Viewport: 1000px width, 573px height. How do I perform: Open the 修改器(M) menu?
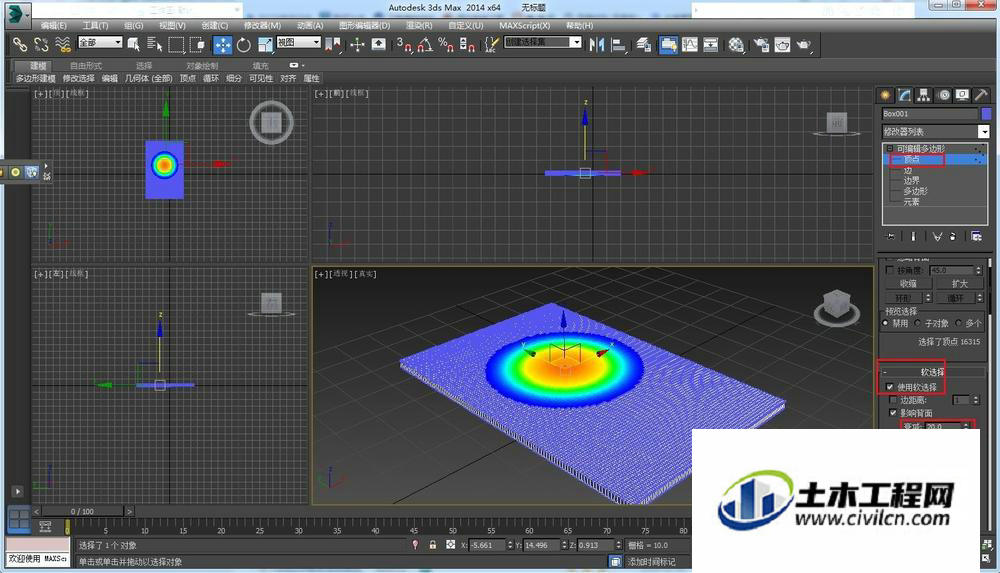[262, 26]
